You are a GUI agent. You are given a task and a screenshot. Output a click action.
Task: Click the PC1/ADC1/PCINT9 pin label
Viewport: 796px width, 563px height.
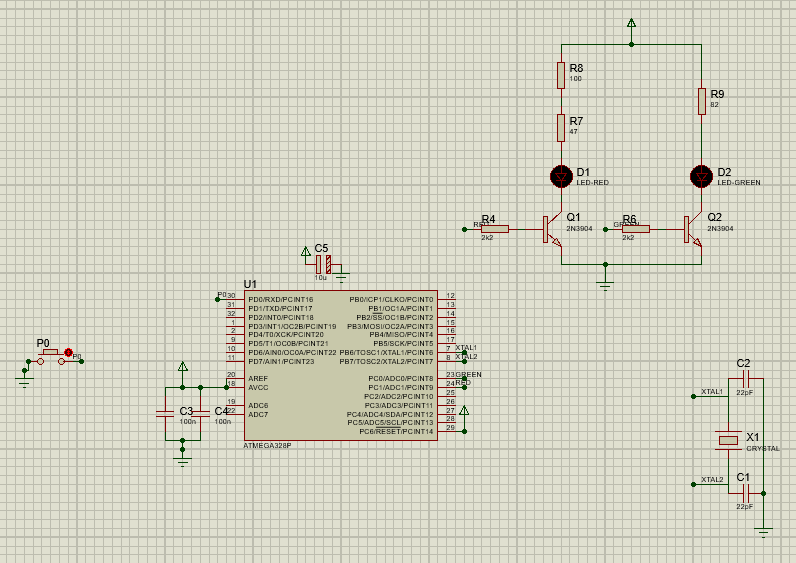(x=401, y=387)
